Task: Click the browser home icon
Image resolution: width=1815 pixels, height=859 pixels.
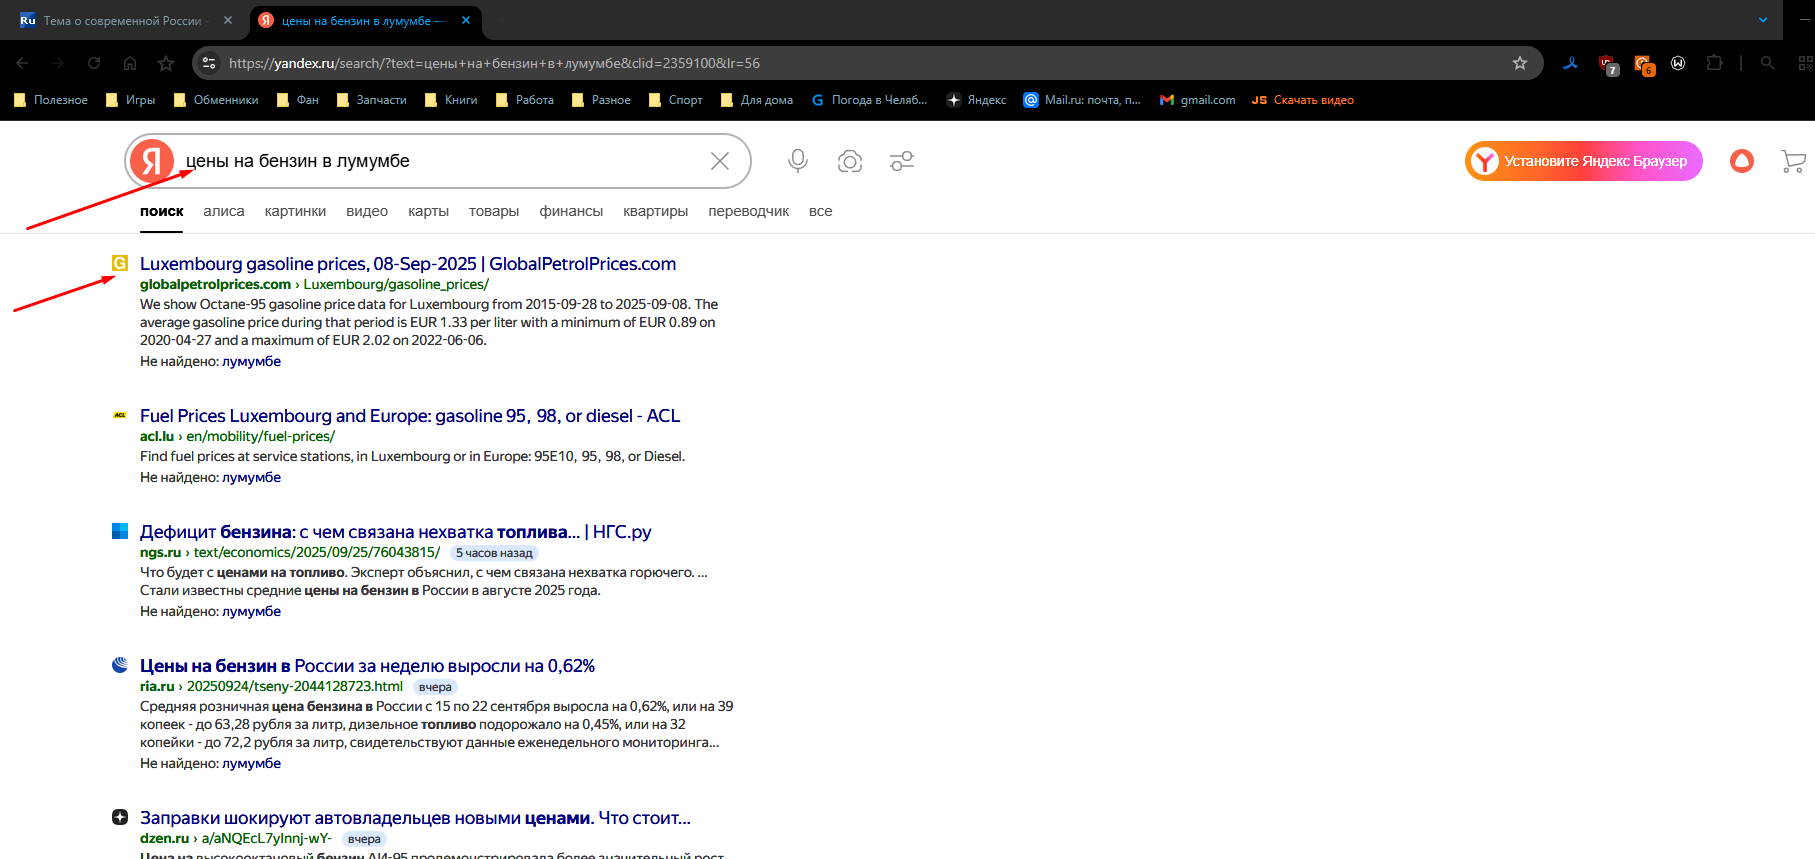Action: pos(130,63)
